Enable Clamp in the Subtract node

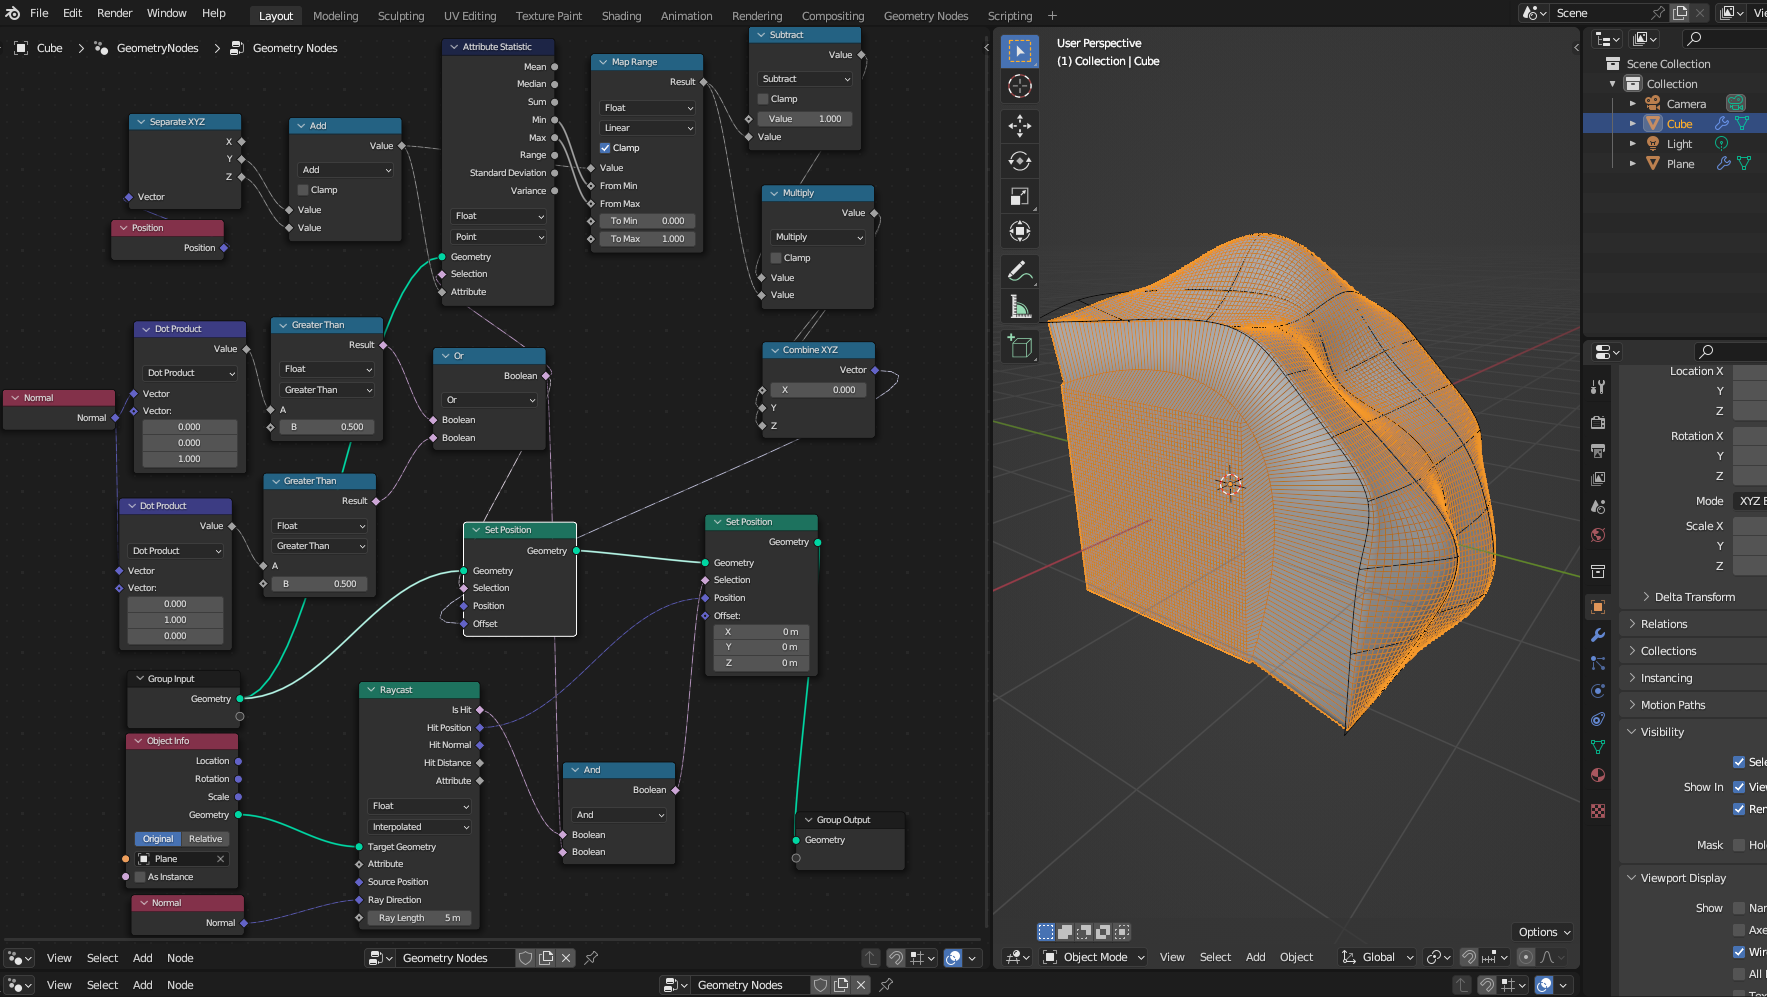pyautogui.click(x=764, y=99)
